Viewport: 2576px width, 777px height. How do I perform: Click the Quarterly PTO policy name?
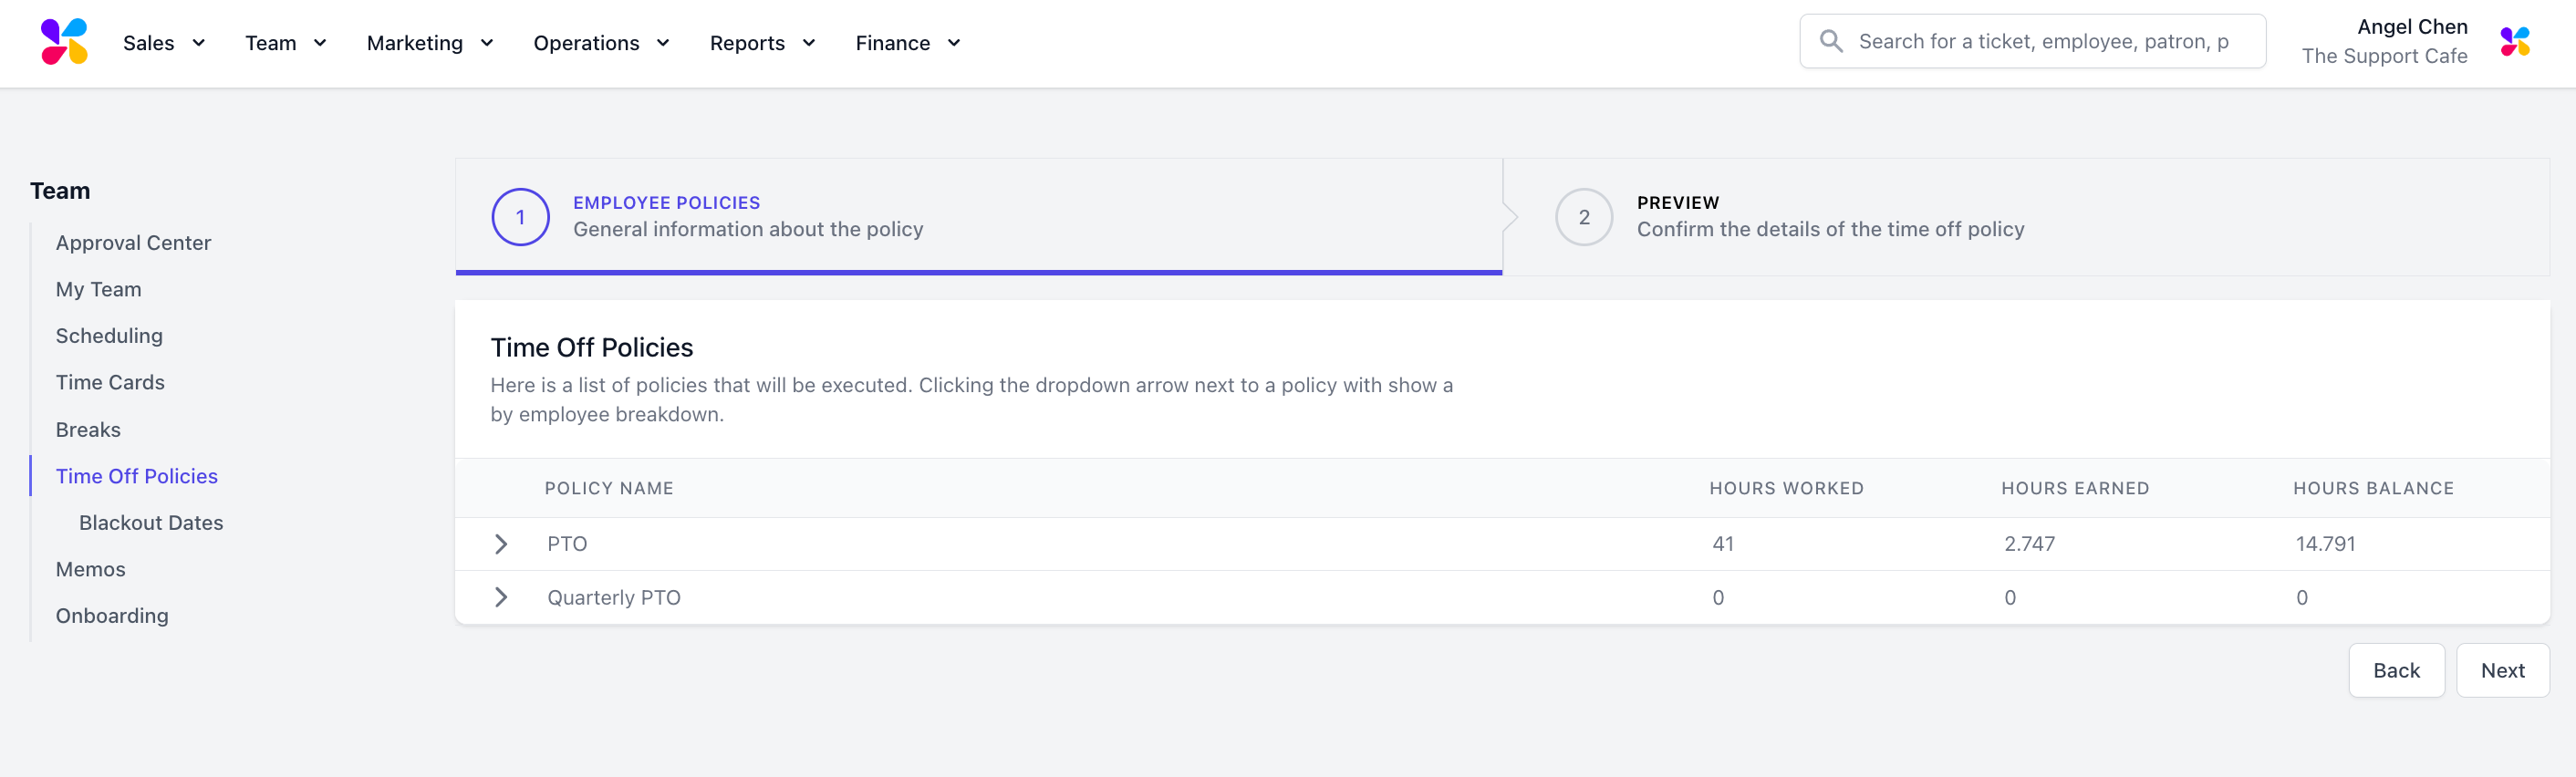pos(613,597)
